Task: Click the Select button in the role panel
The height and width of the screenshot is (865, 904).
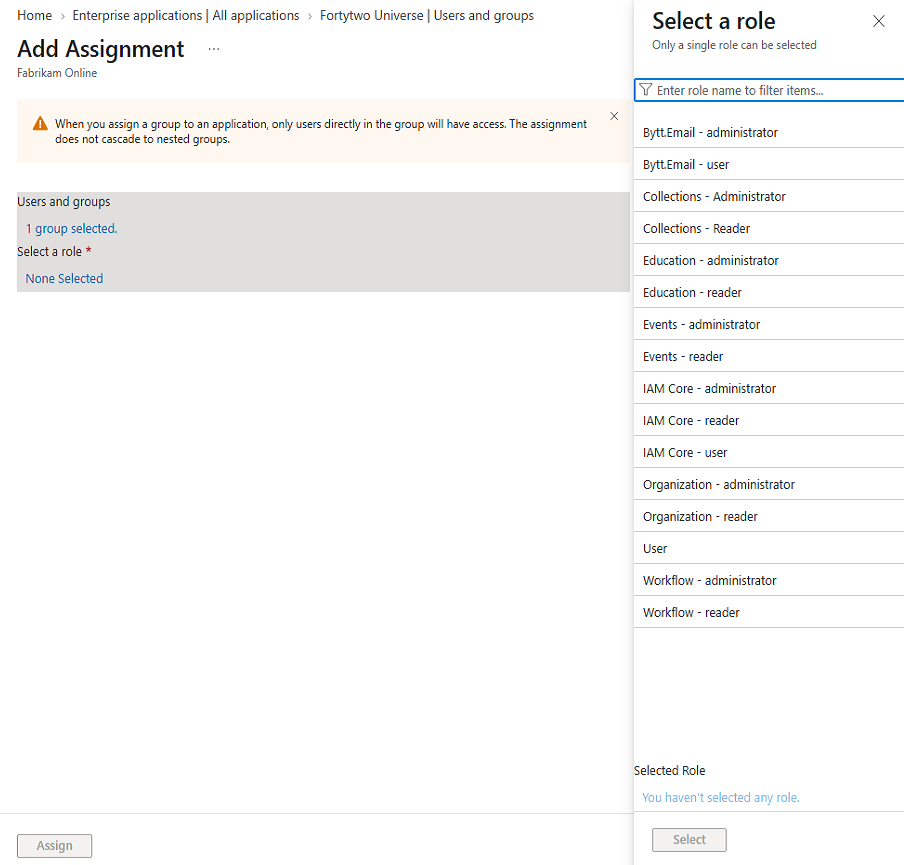Action: pos(689,840)
